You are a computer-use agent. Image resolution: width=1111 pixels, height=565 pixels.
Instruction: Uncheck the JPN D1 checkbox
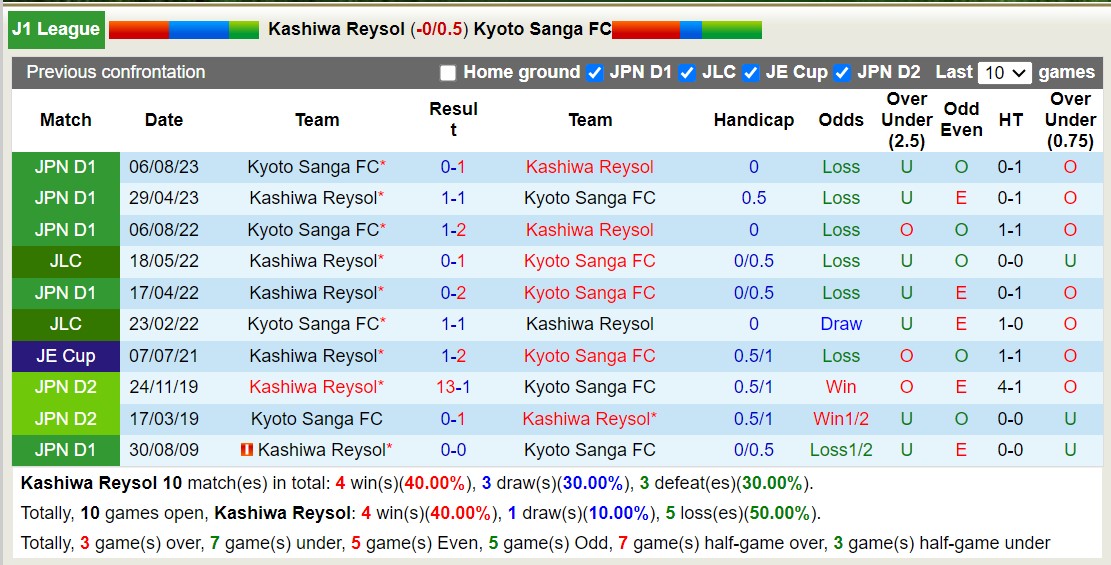pos(595,73)
